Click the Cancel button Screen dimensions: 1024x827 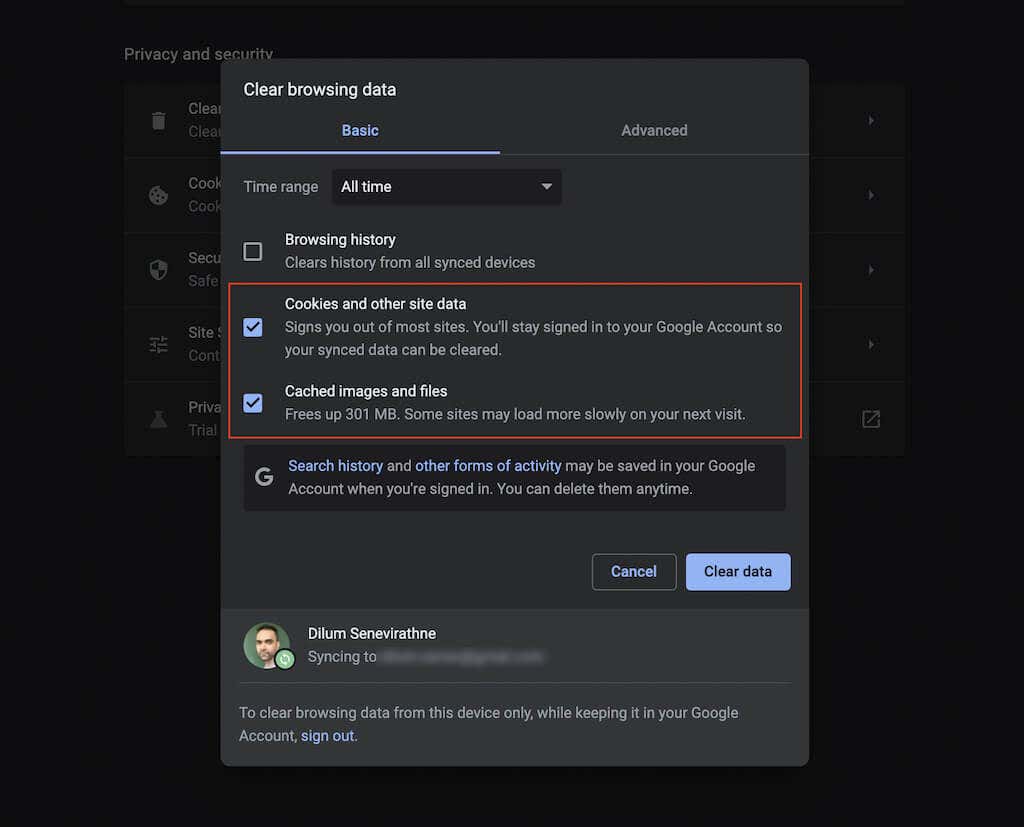(634, 572)
